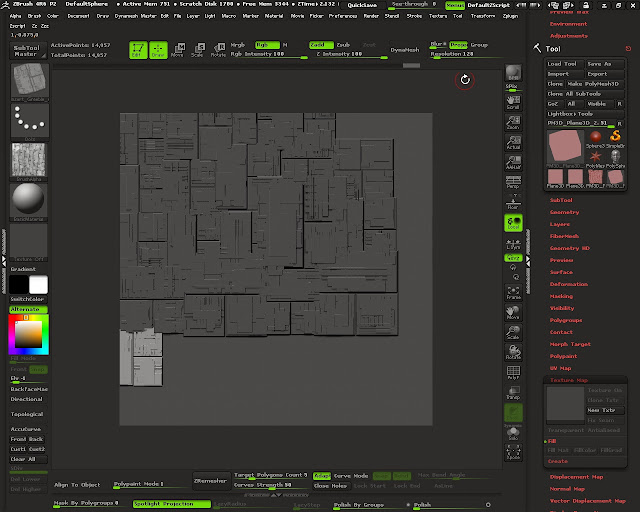Open the Preferences menu
Screen dimensions: 640x512
tap(343, 16)
